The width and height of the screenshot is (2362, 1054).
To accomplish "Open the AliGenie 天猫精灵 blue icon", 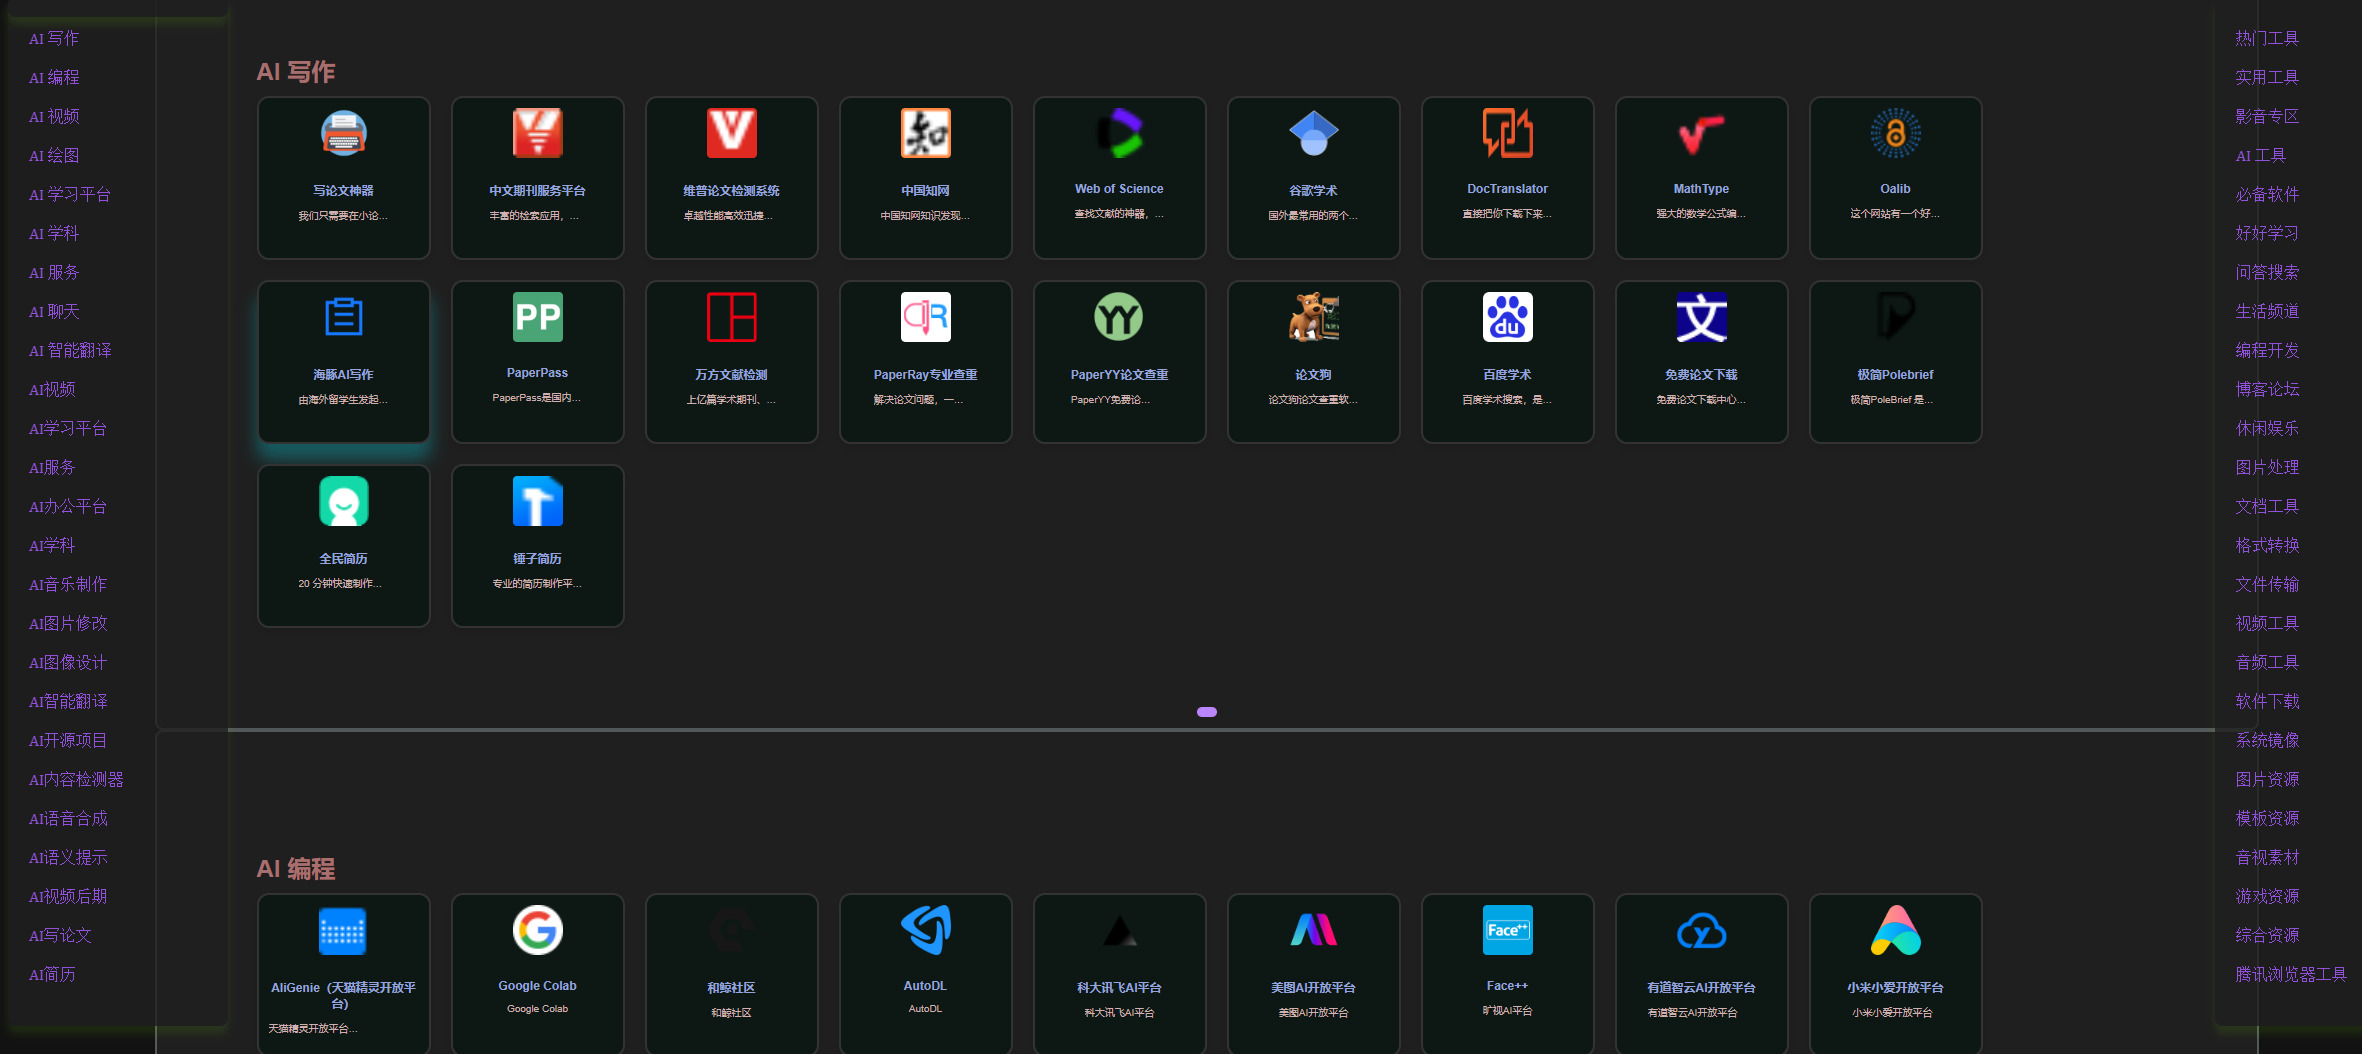I will pos(343,930).
